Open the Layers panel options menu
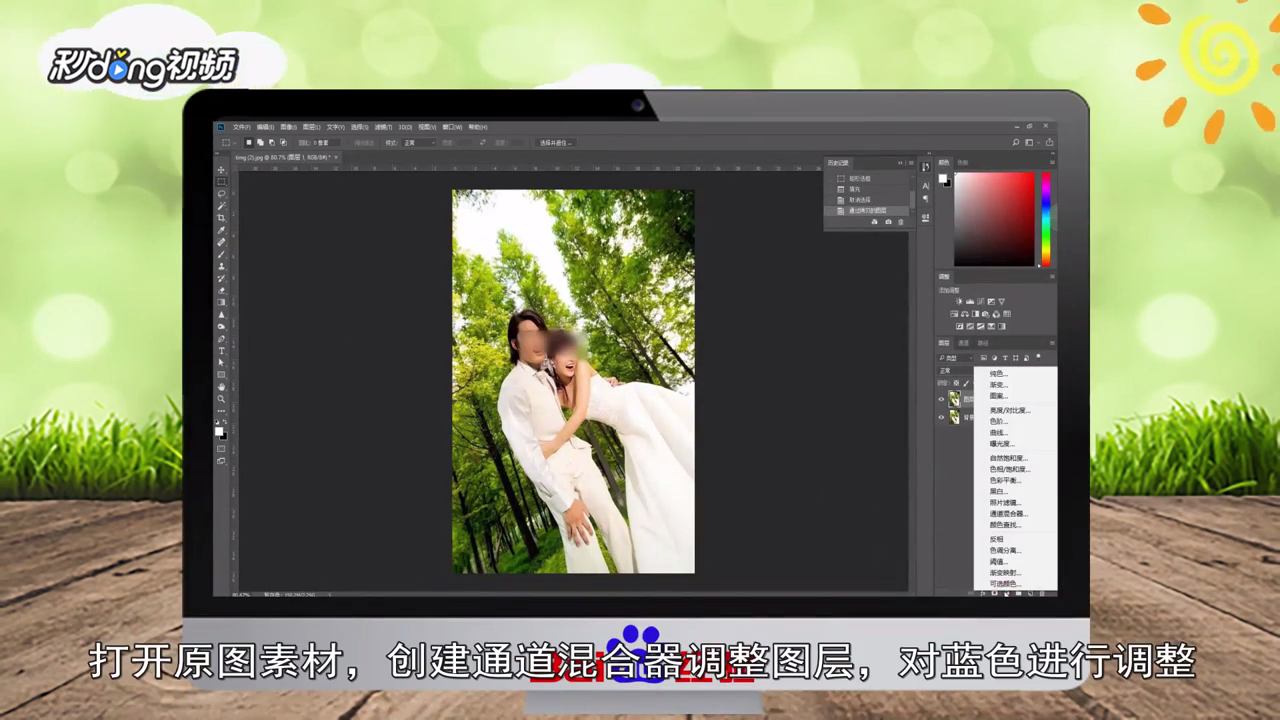Screen dimensions: 1280x720 point(1052,343)
